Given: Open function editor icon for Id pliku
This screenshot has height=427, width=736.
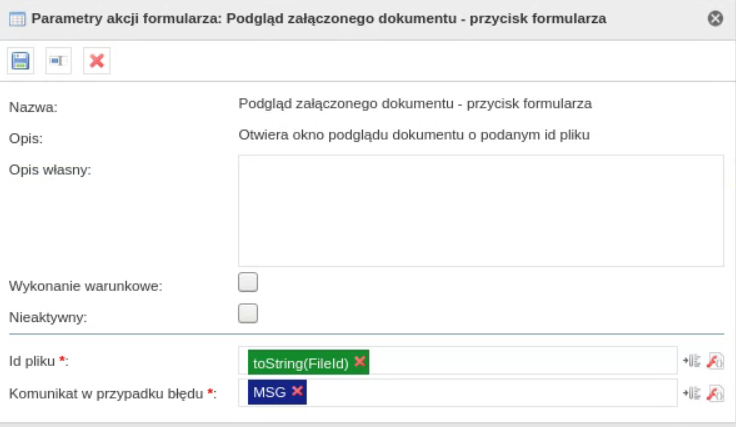Looking at the screenshot, I should [715, 361].
